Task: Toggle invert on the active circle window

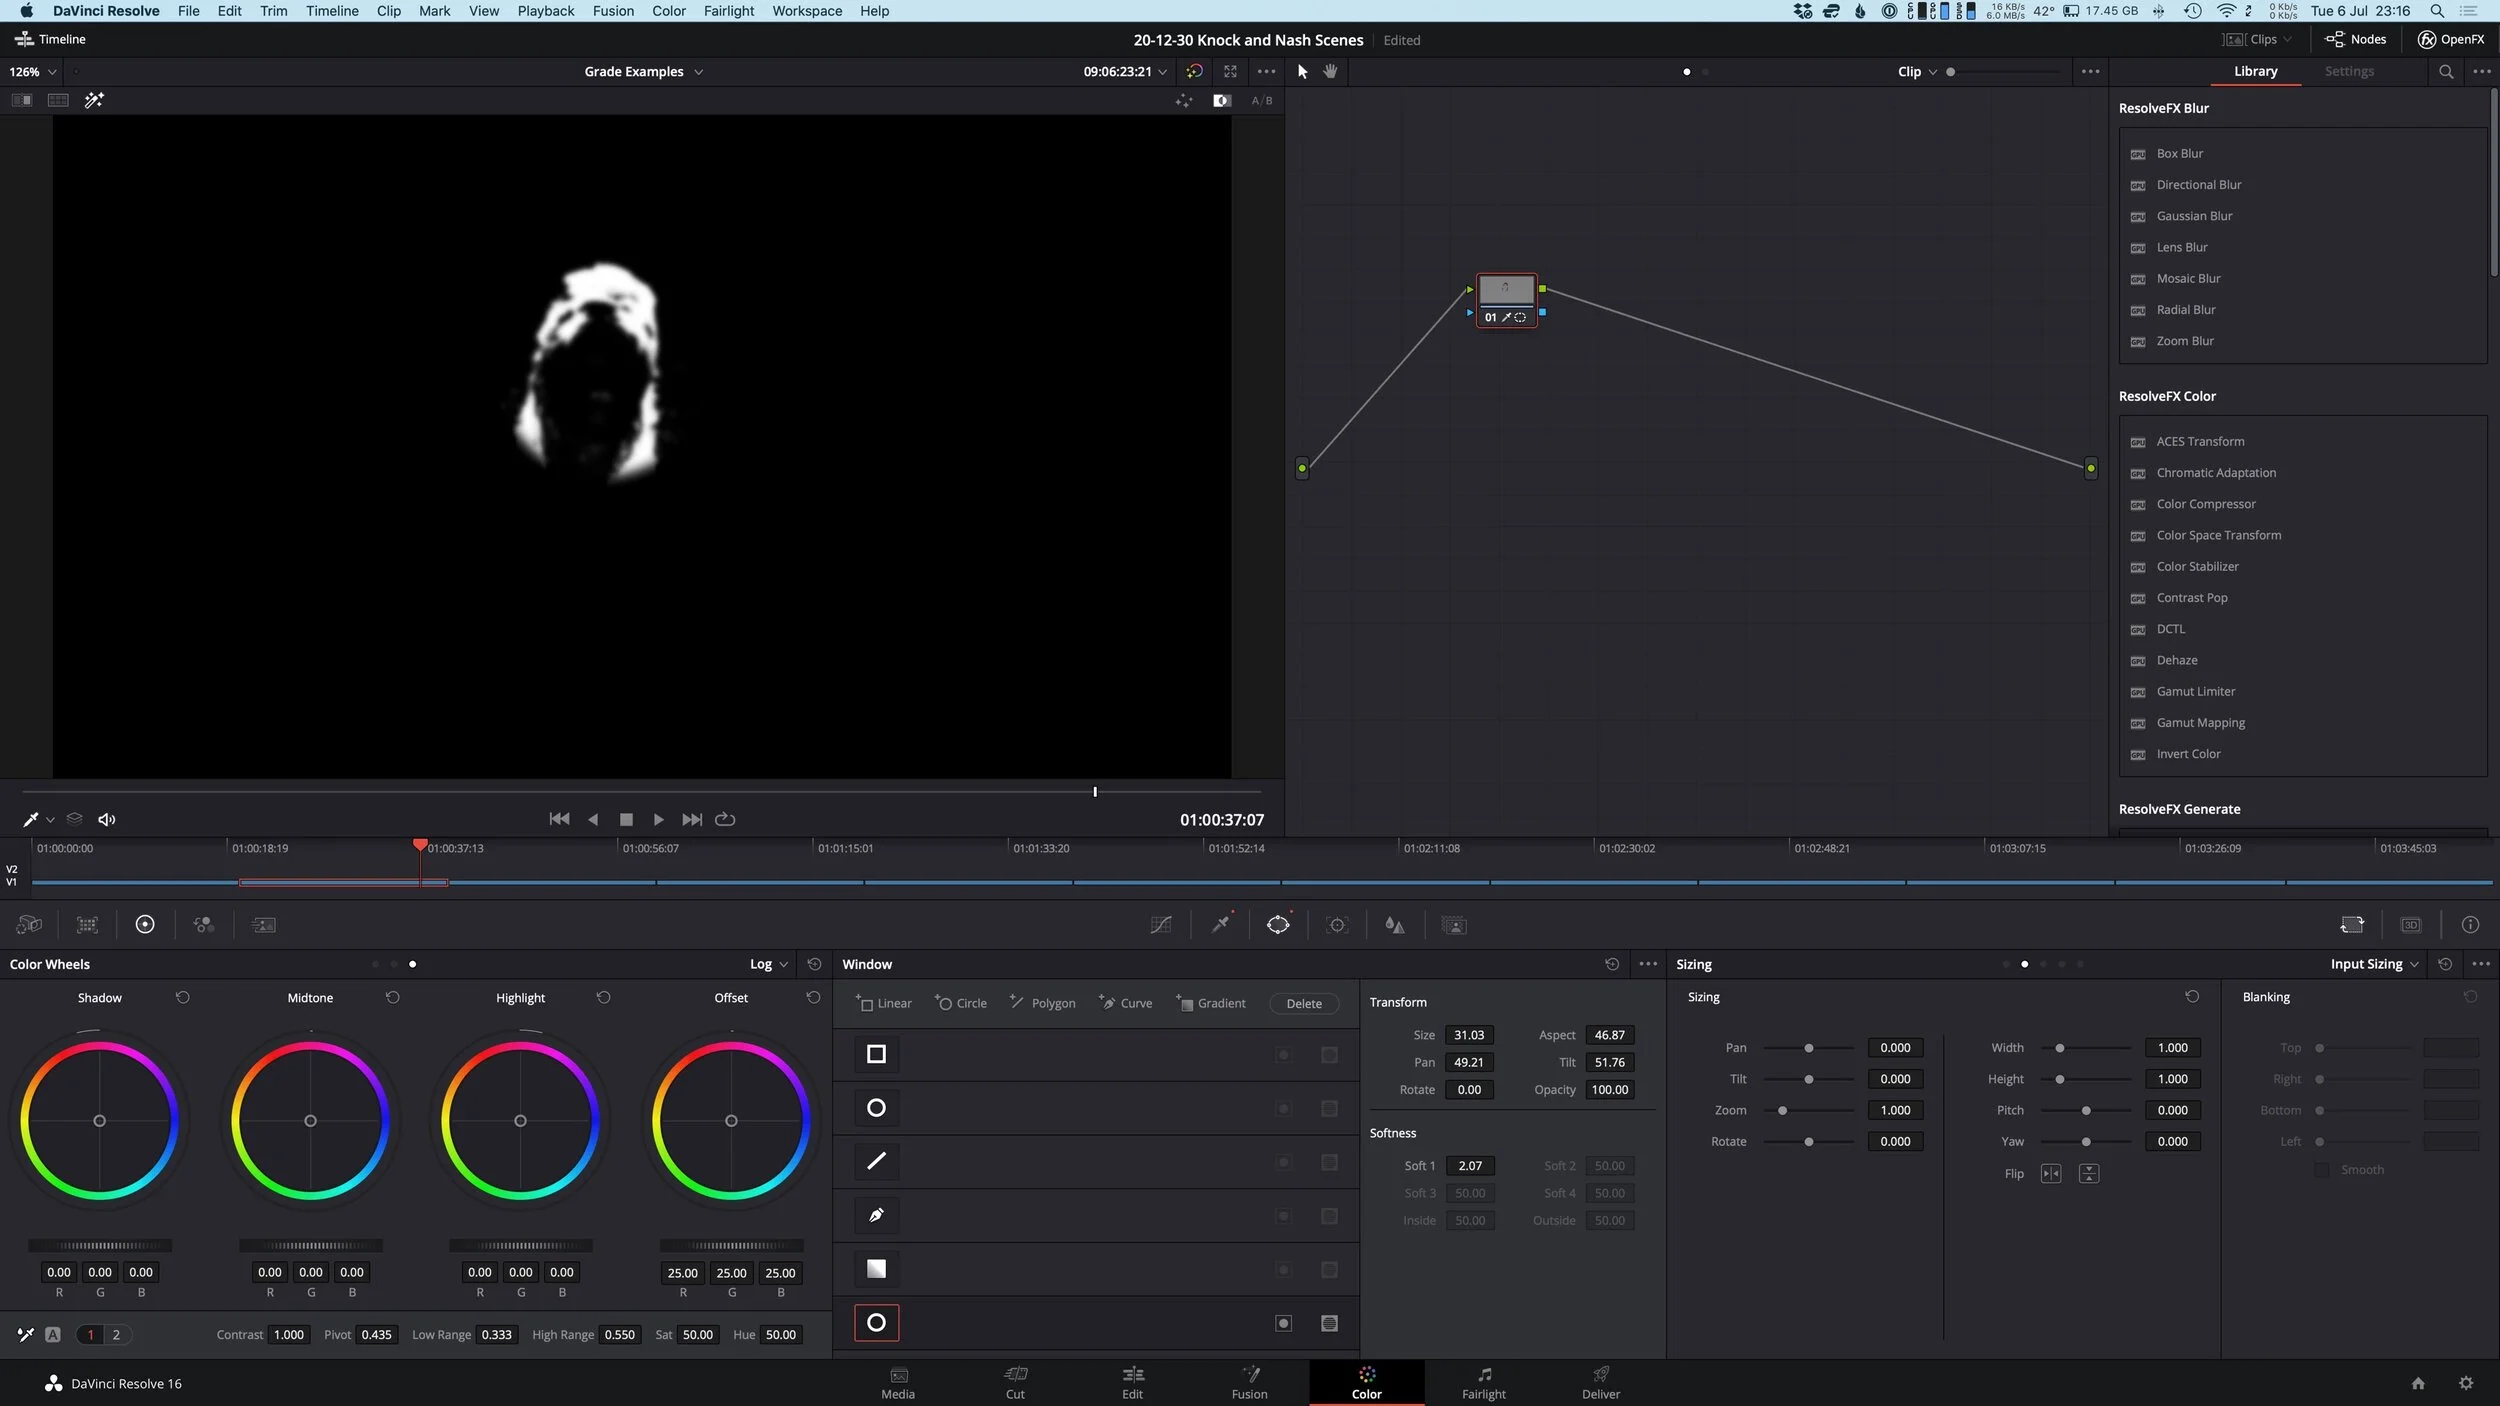Action: (x=1283, y=1323)
